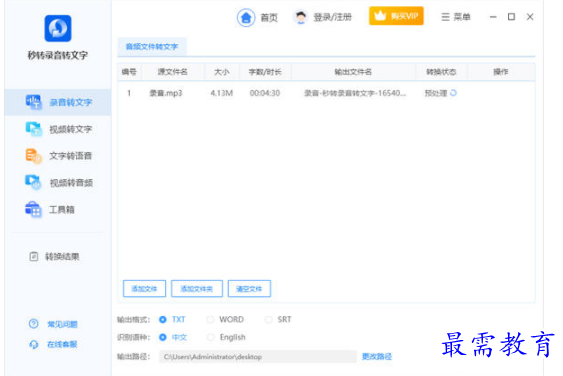The height and width of the screenshot is (376, 563).
Task: Click the 操作 column header
Action: coord(501,72)
